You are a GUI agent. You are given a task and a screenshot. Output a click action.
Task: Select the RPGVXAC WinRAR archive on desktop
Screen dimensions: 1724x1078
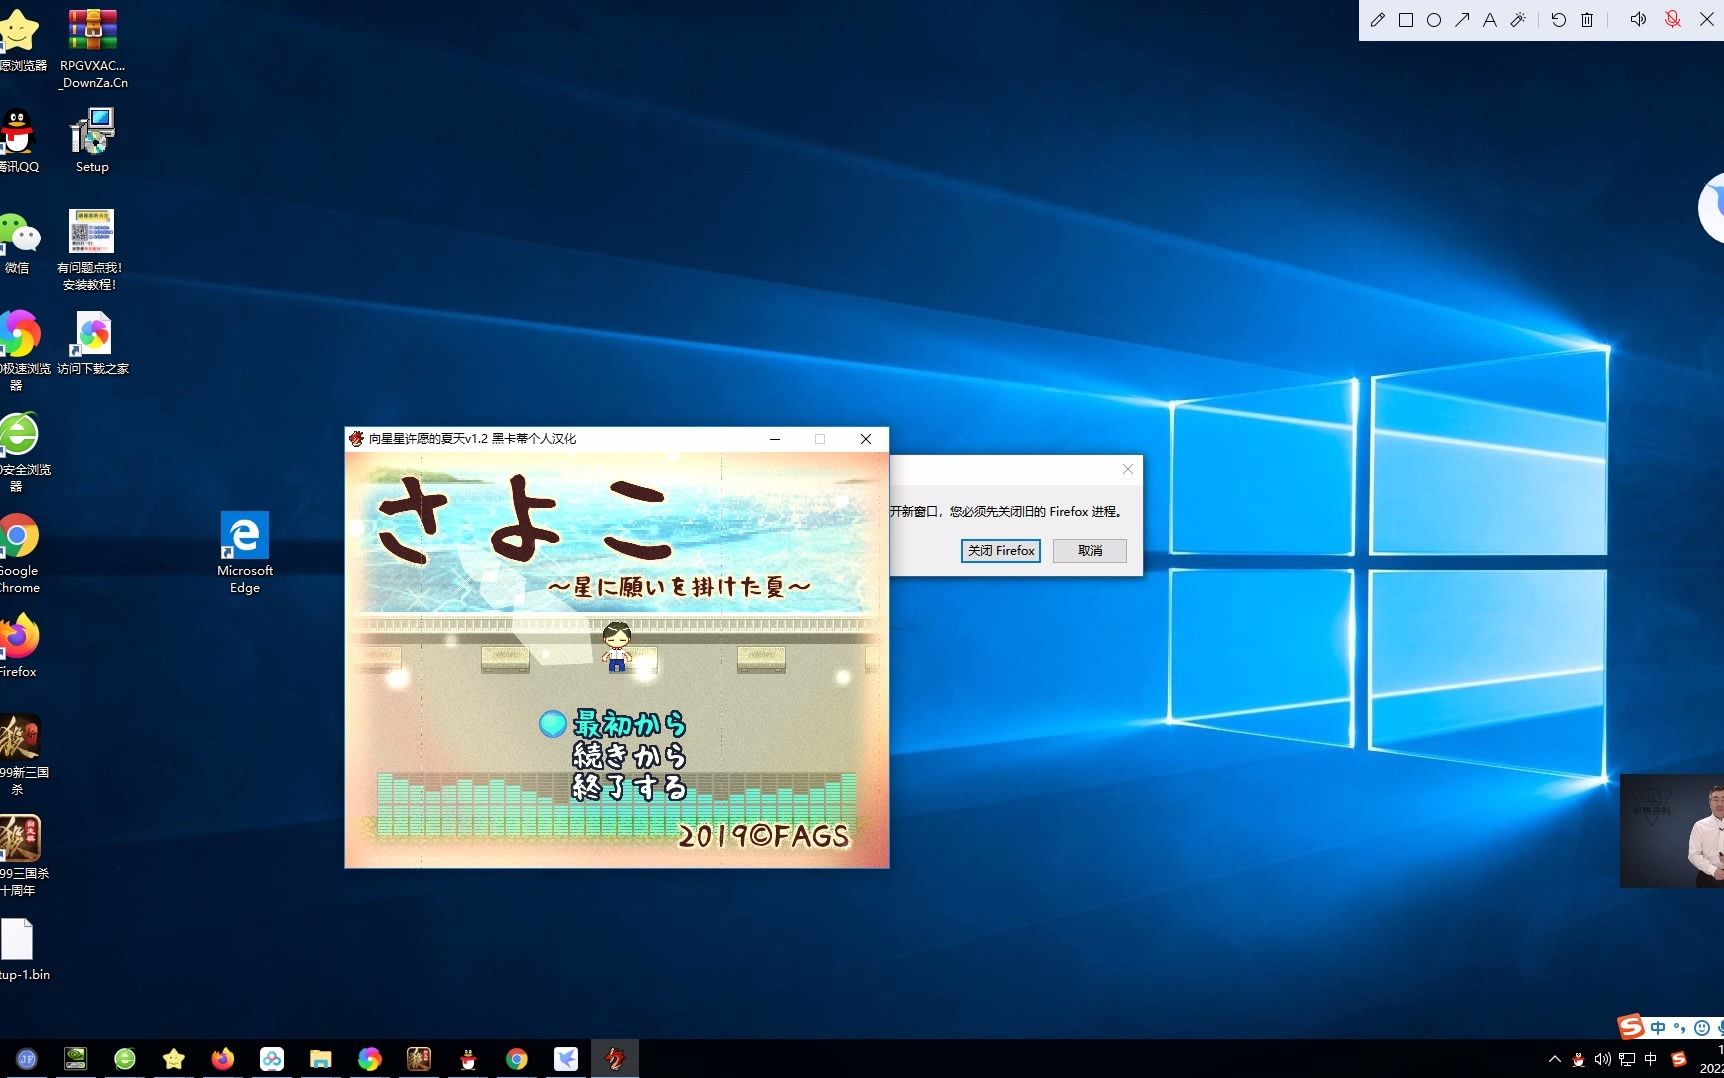[x=92, y=49]
